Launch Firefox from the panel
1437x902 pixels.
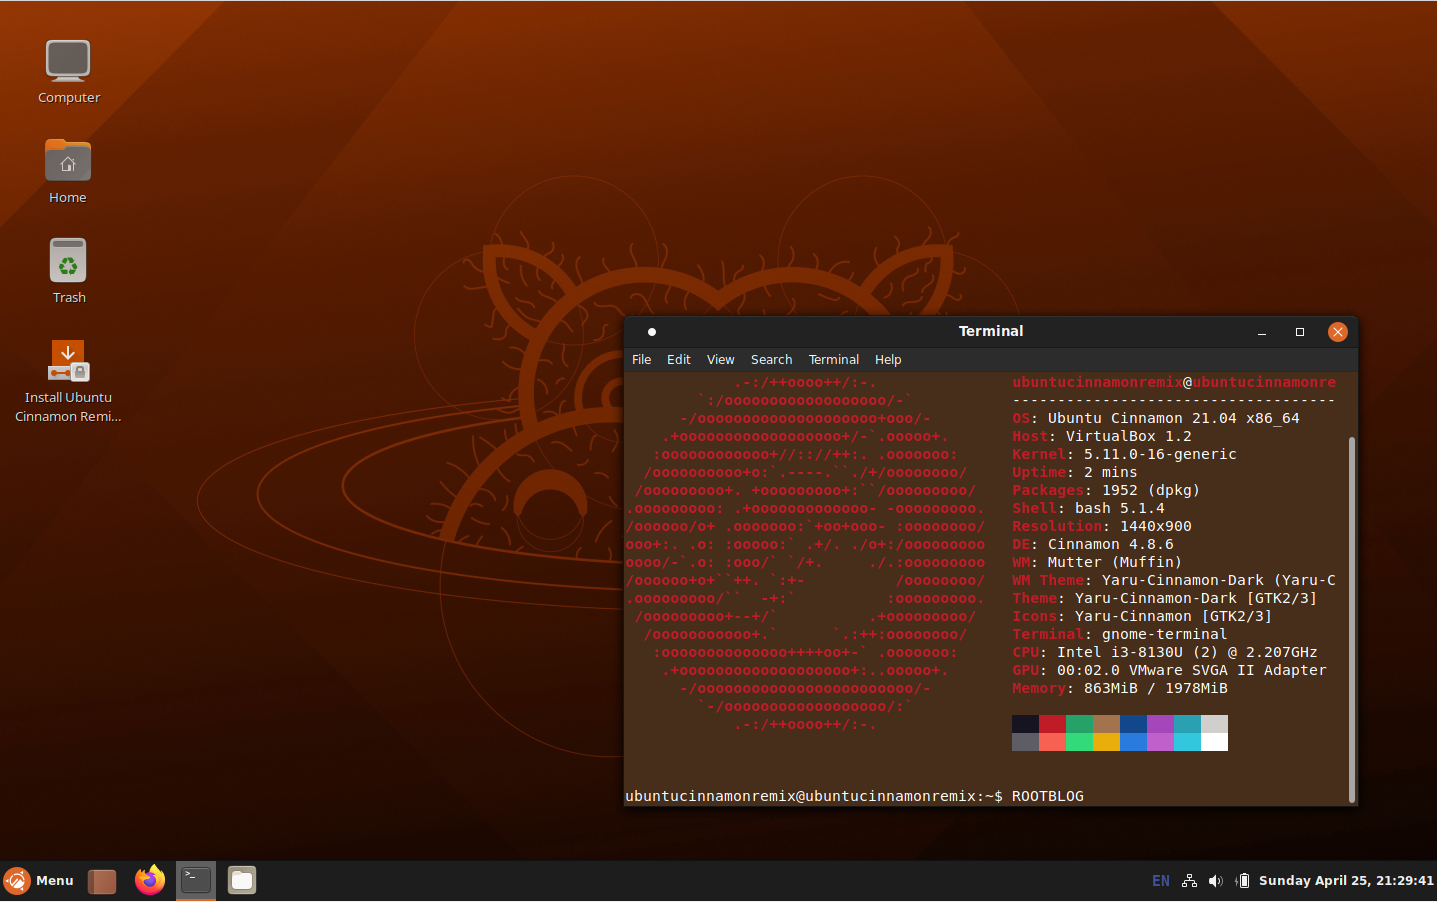pyautogui.click(x=150, y=880)
